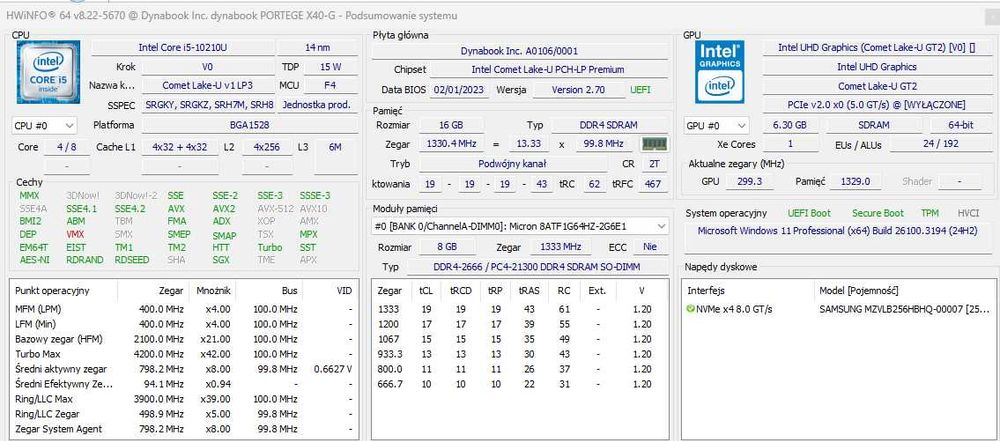Click the Dynabook Inc. A0106/0001 motherboard field
This screenshot has height=441, width=1000.
[x=519, y=50]
